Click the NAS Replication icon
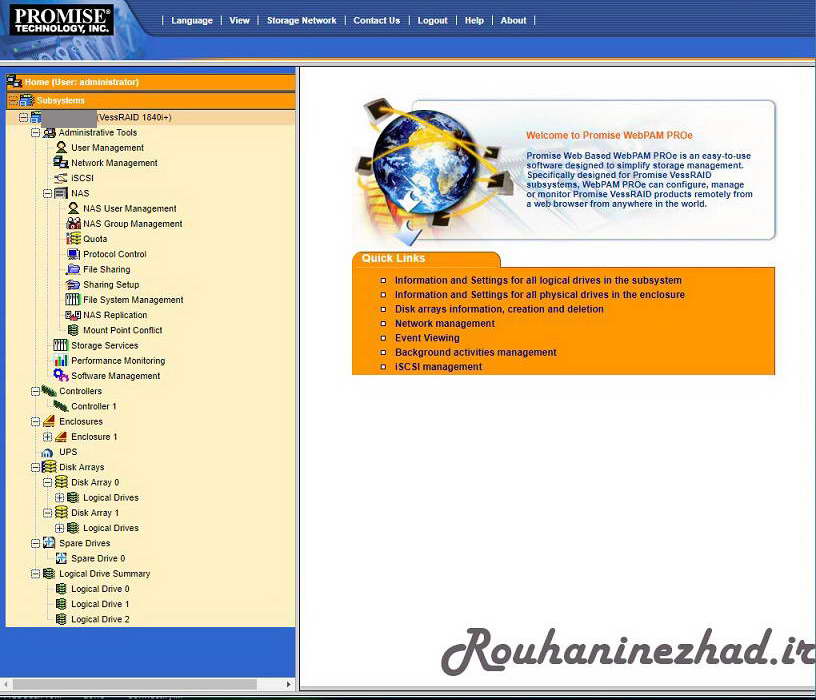Viewport: 816px width, 700px height. pyautogui.click(x=73, y=315)
